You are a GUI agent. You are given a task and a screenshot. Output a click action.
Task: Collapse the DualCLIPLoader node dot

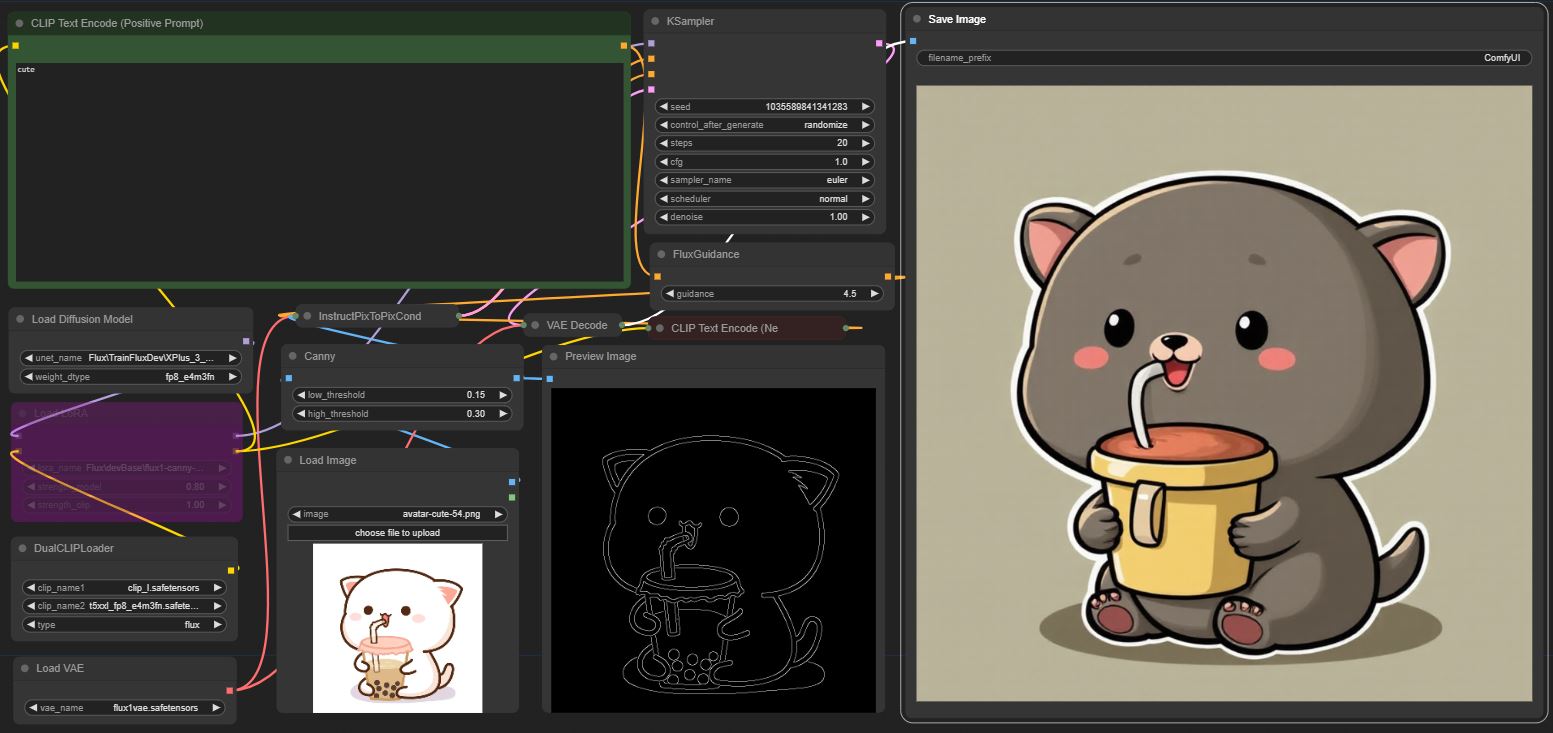(23, 548)
